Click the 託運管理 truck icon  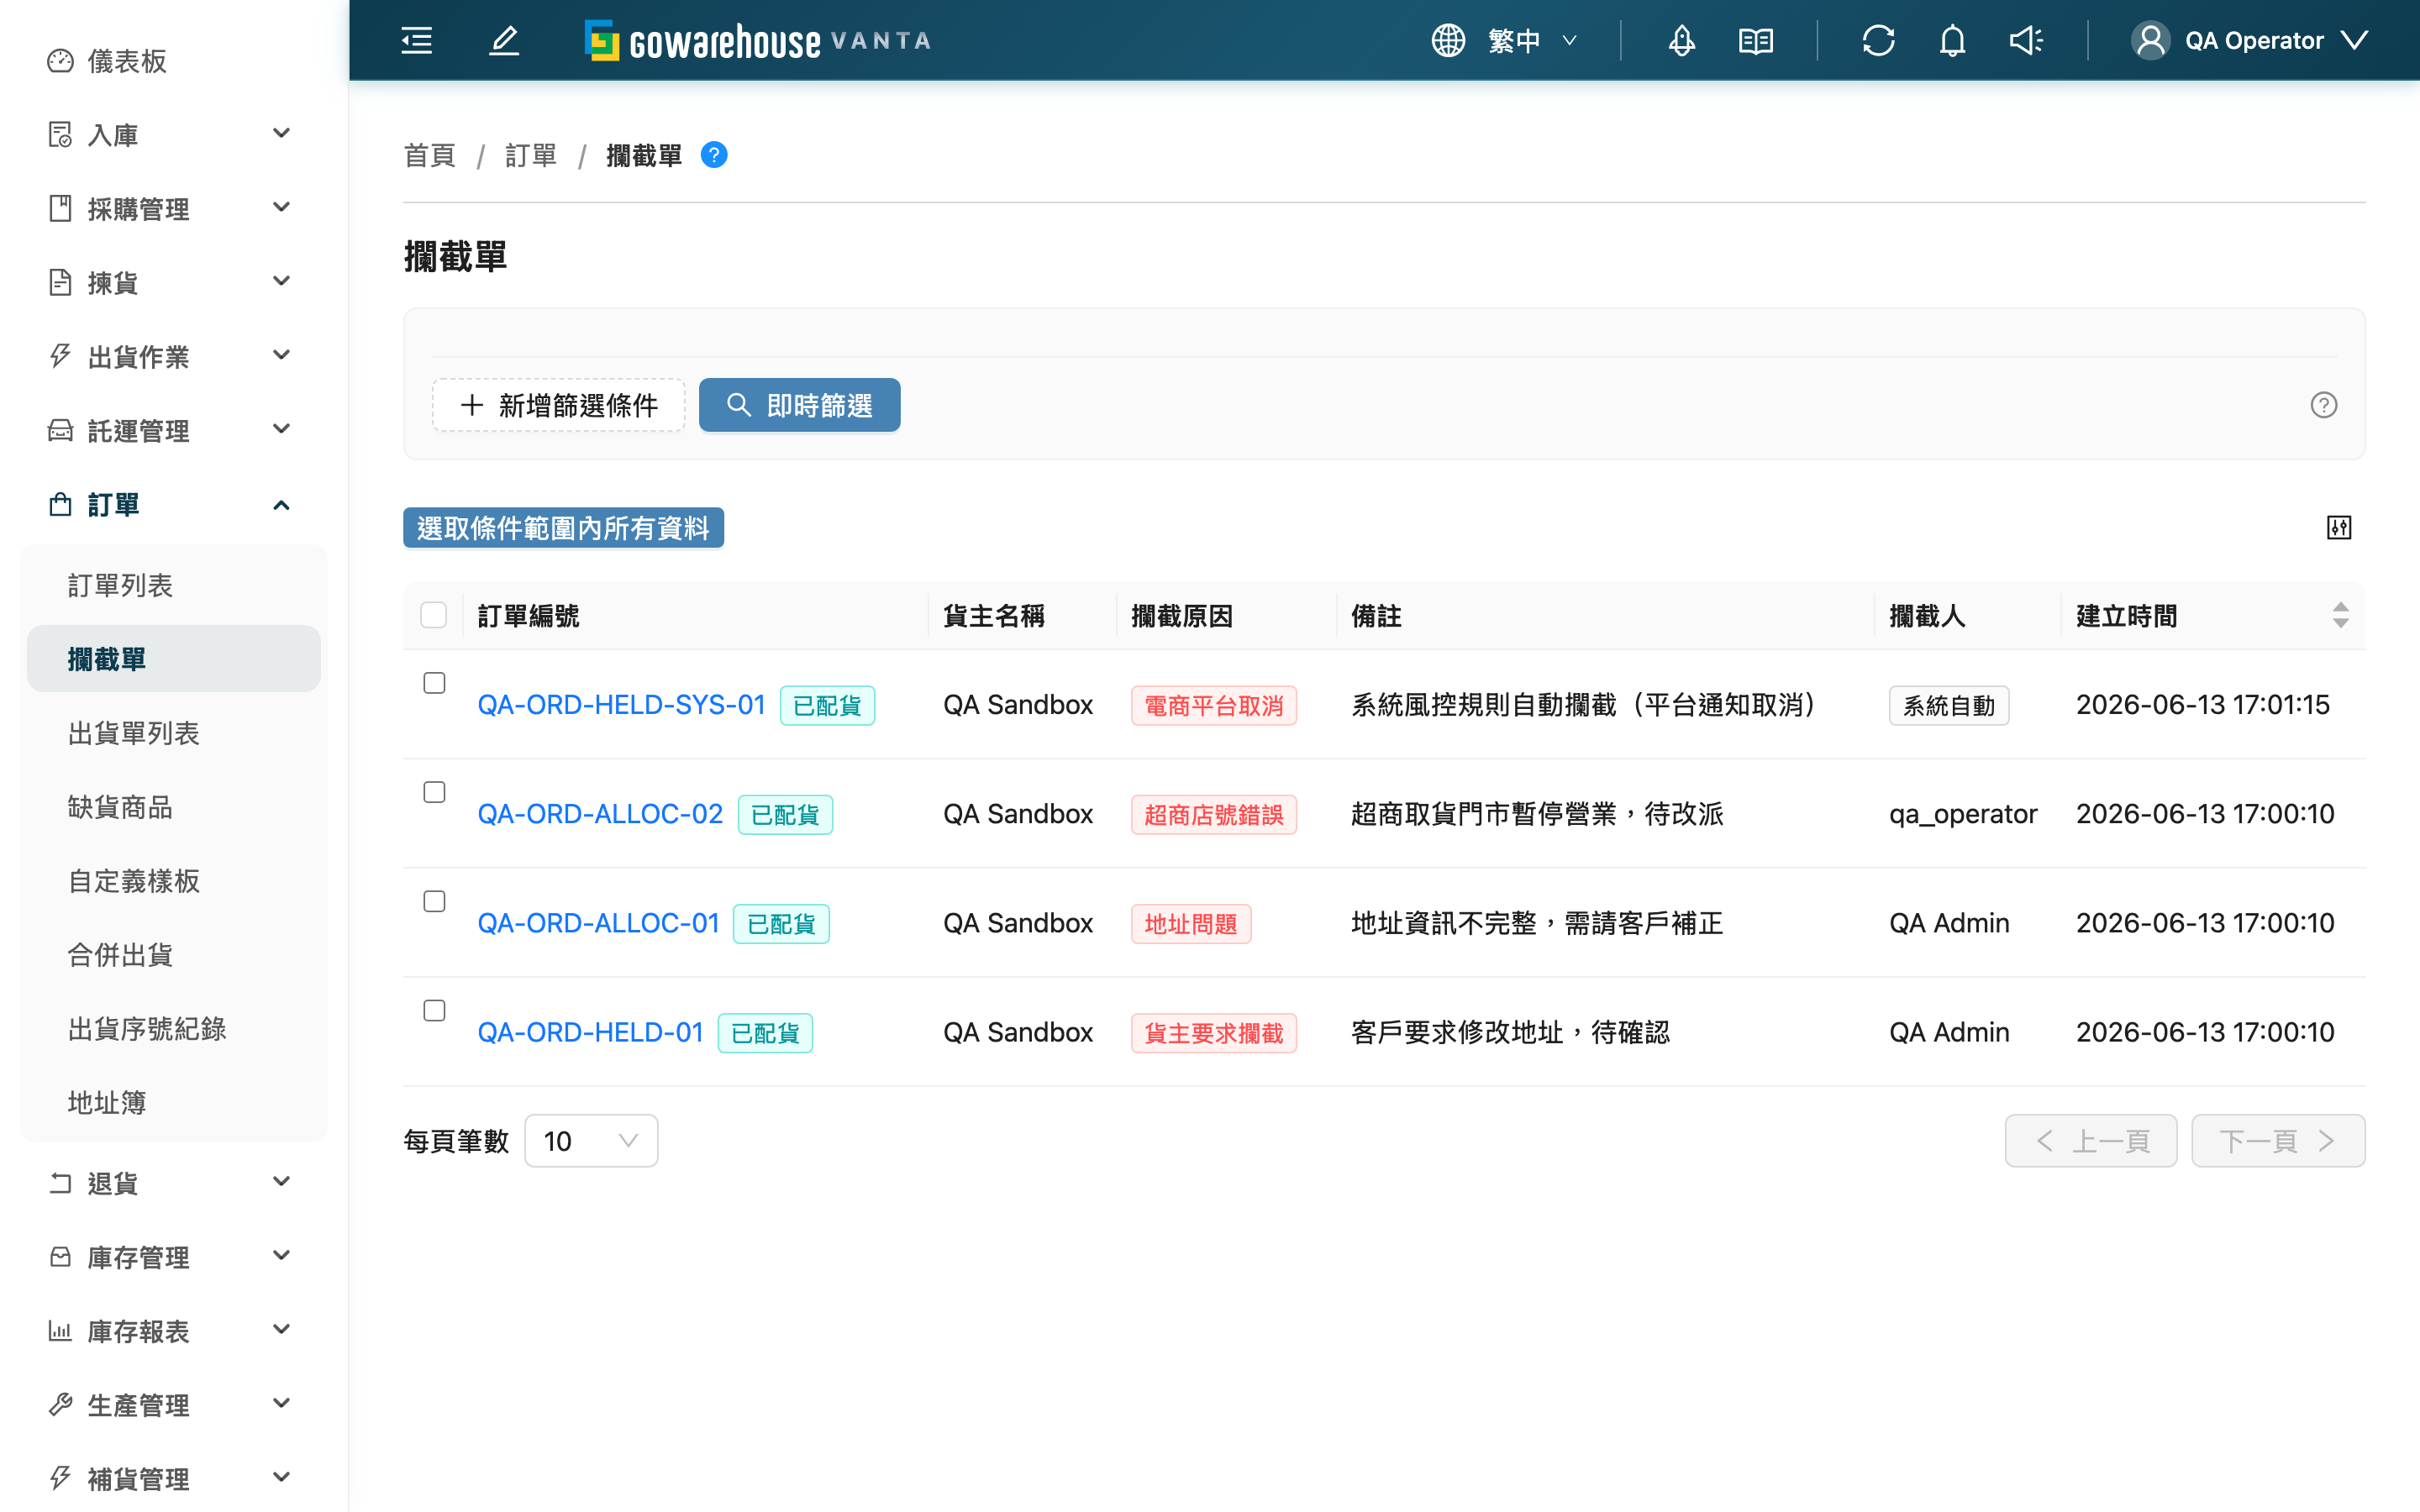pyautogui.click(x=61, y=430)
